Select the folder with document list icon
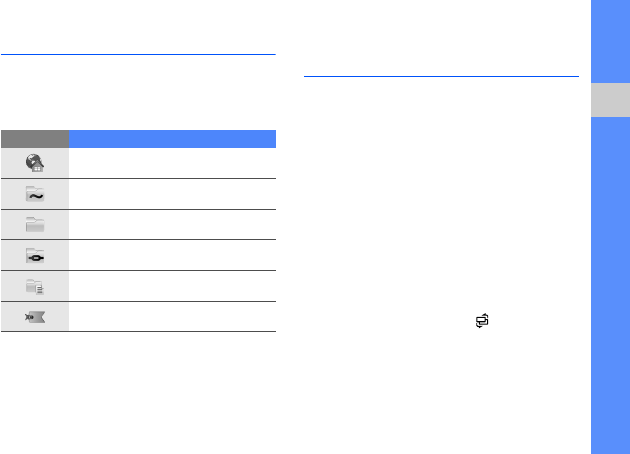630x454 pixels. [x=35, y=286]
